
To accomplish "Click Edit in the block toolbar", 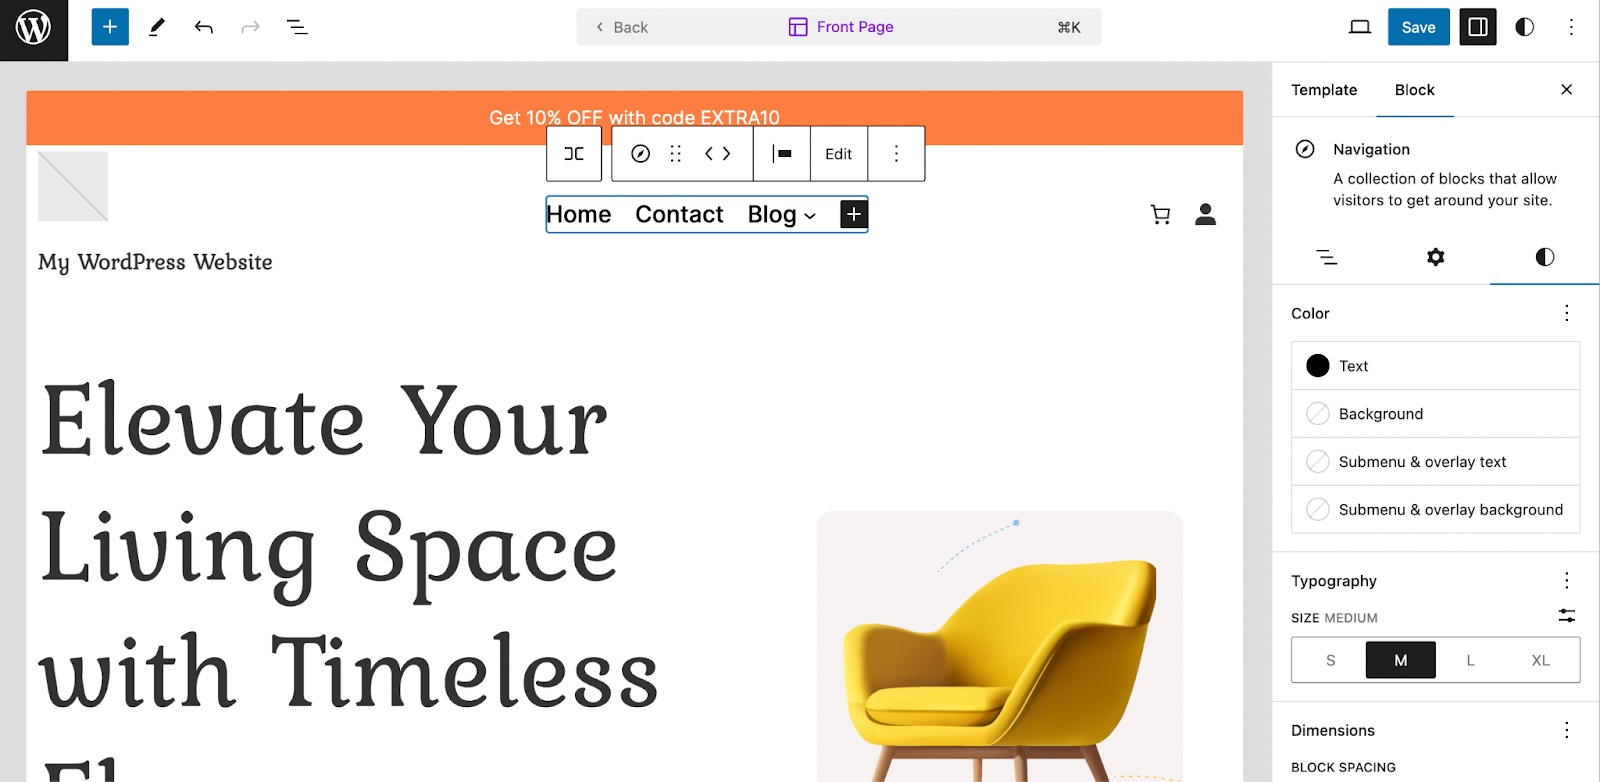I will [839, 154].
